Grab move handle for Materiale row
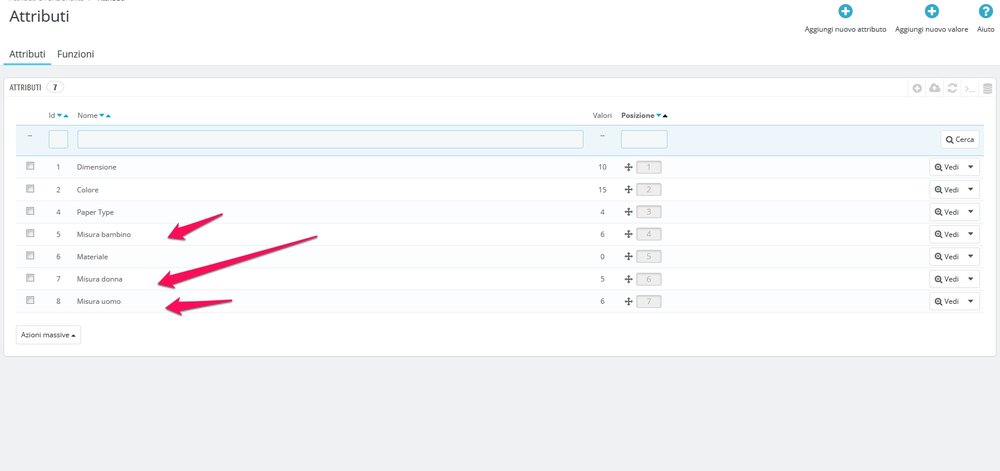Viewport: 1000px width, 471px height. point(628,256)
